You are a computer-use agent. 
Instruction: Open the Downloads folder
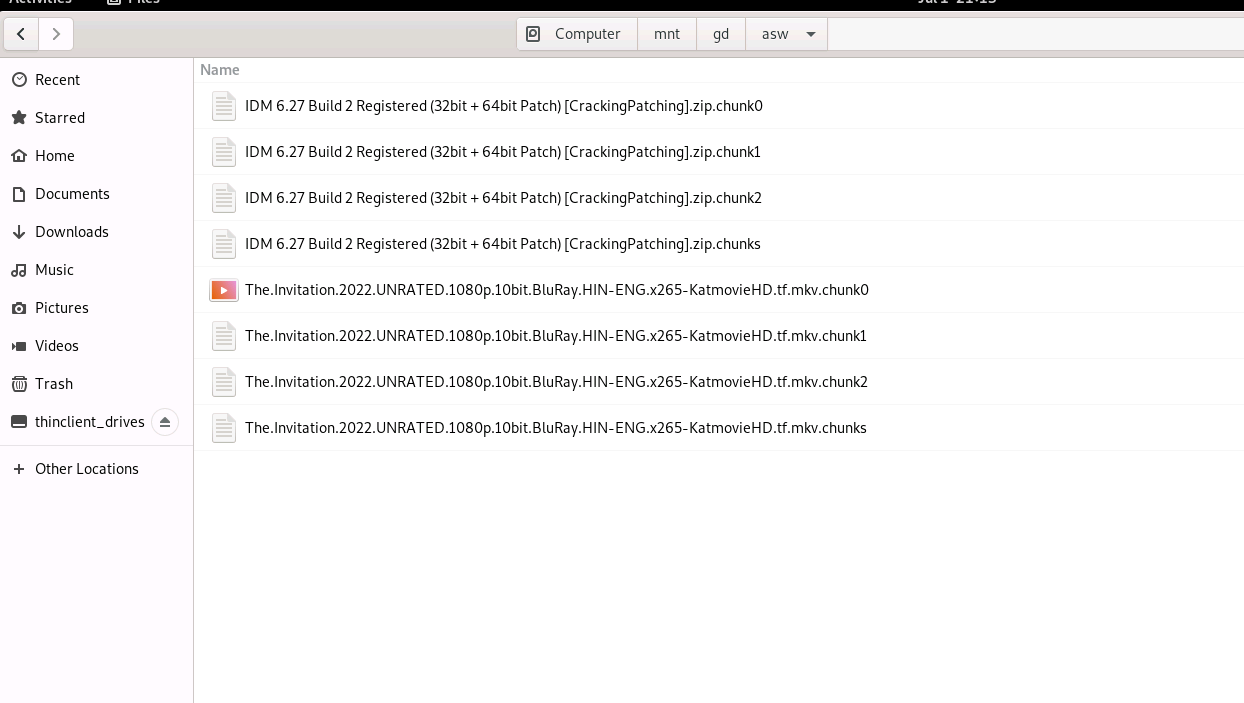pos(72,231)
